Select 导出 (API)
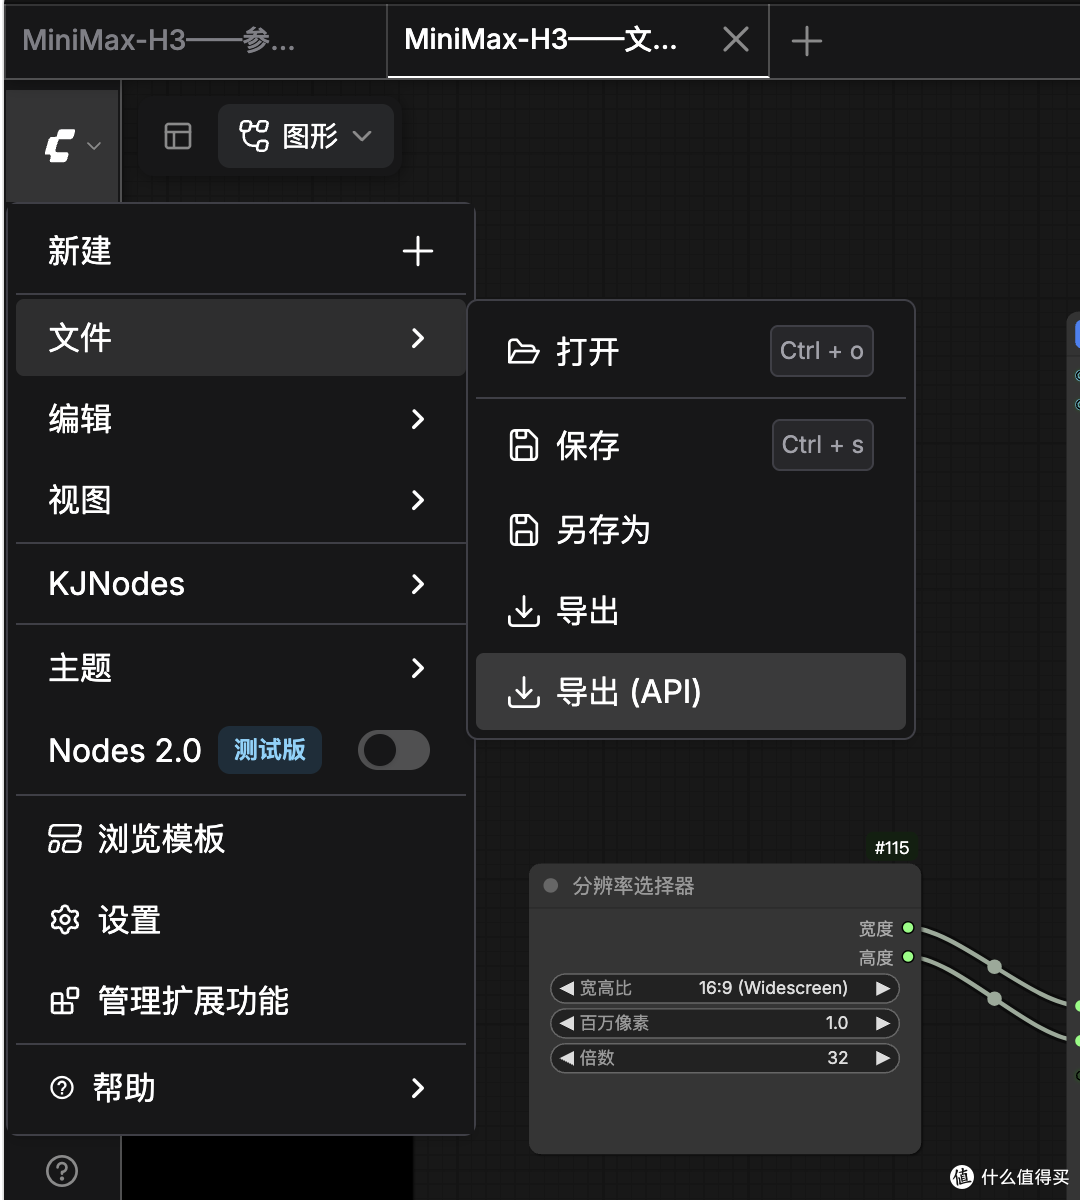The height and width of the screenshot is (1200, 1080). [x=691, y=692]
